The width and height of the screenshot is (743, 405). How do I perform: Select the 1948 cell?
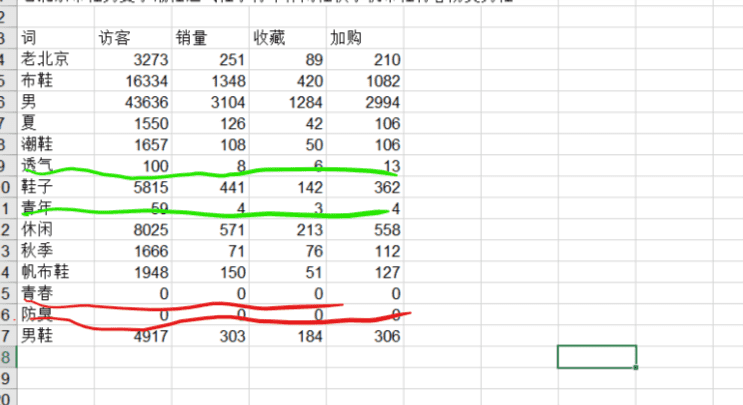click(133, 272)
